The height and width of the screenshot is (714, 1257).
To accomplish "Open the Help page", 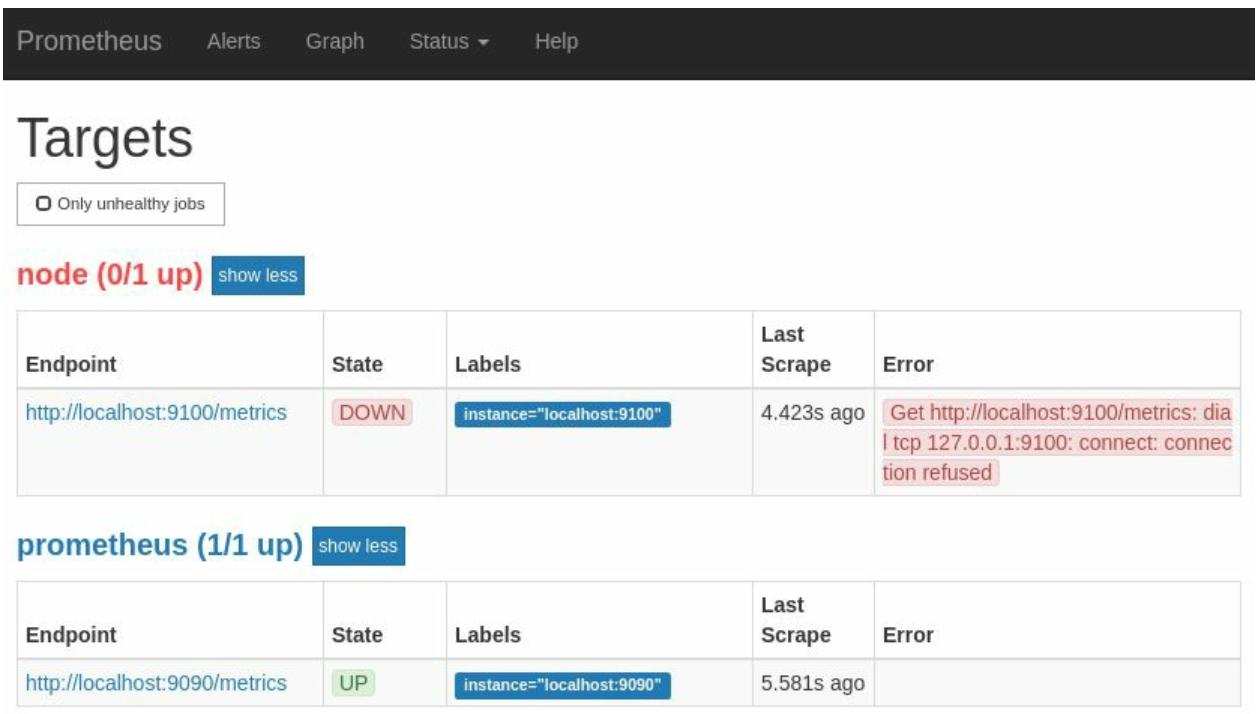I will 556,42.
